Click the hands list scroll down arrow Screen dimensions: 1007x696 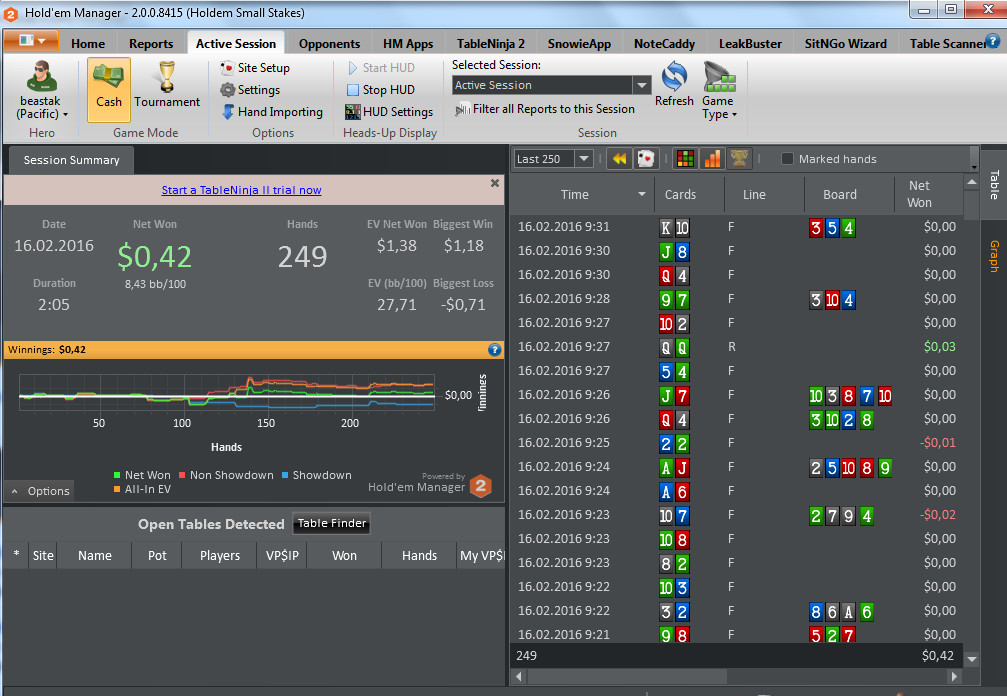(972, 659)
